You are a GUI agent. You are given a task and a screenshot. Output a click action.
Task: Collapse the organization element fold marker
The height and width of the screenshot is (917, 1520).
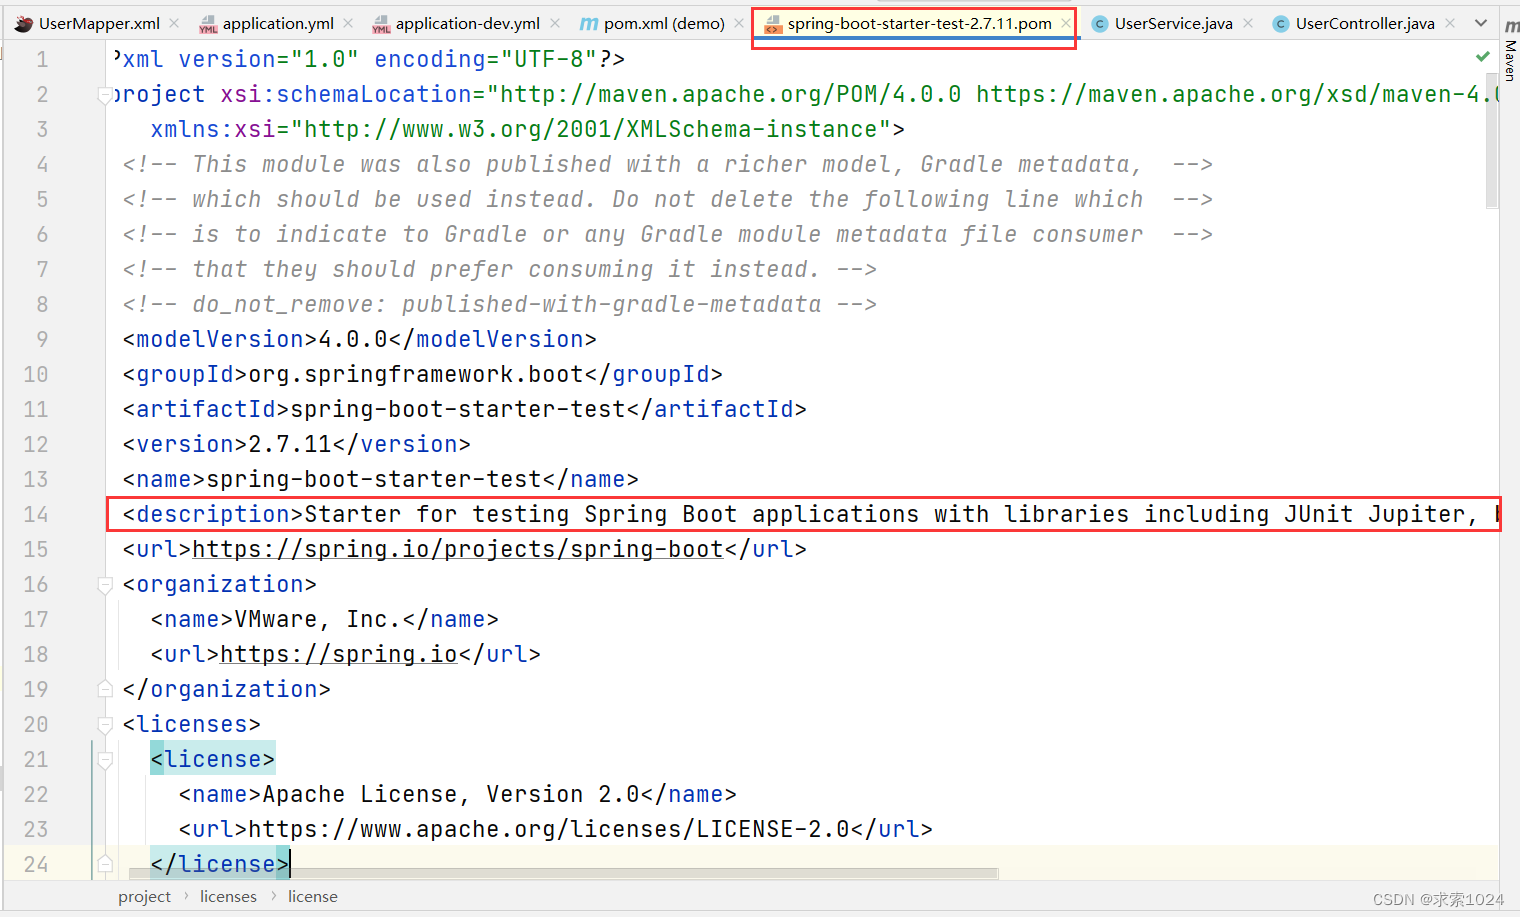[x=105, y=585]
